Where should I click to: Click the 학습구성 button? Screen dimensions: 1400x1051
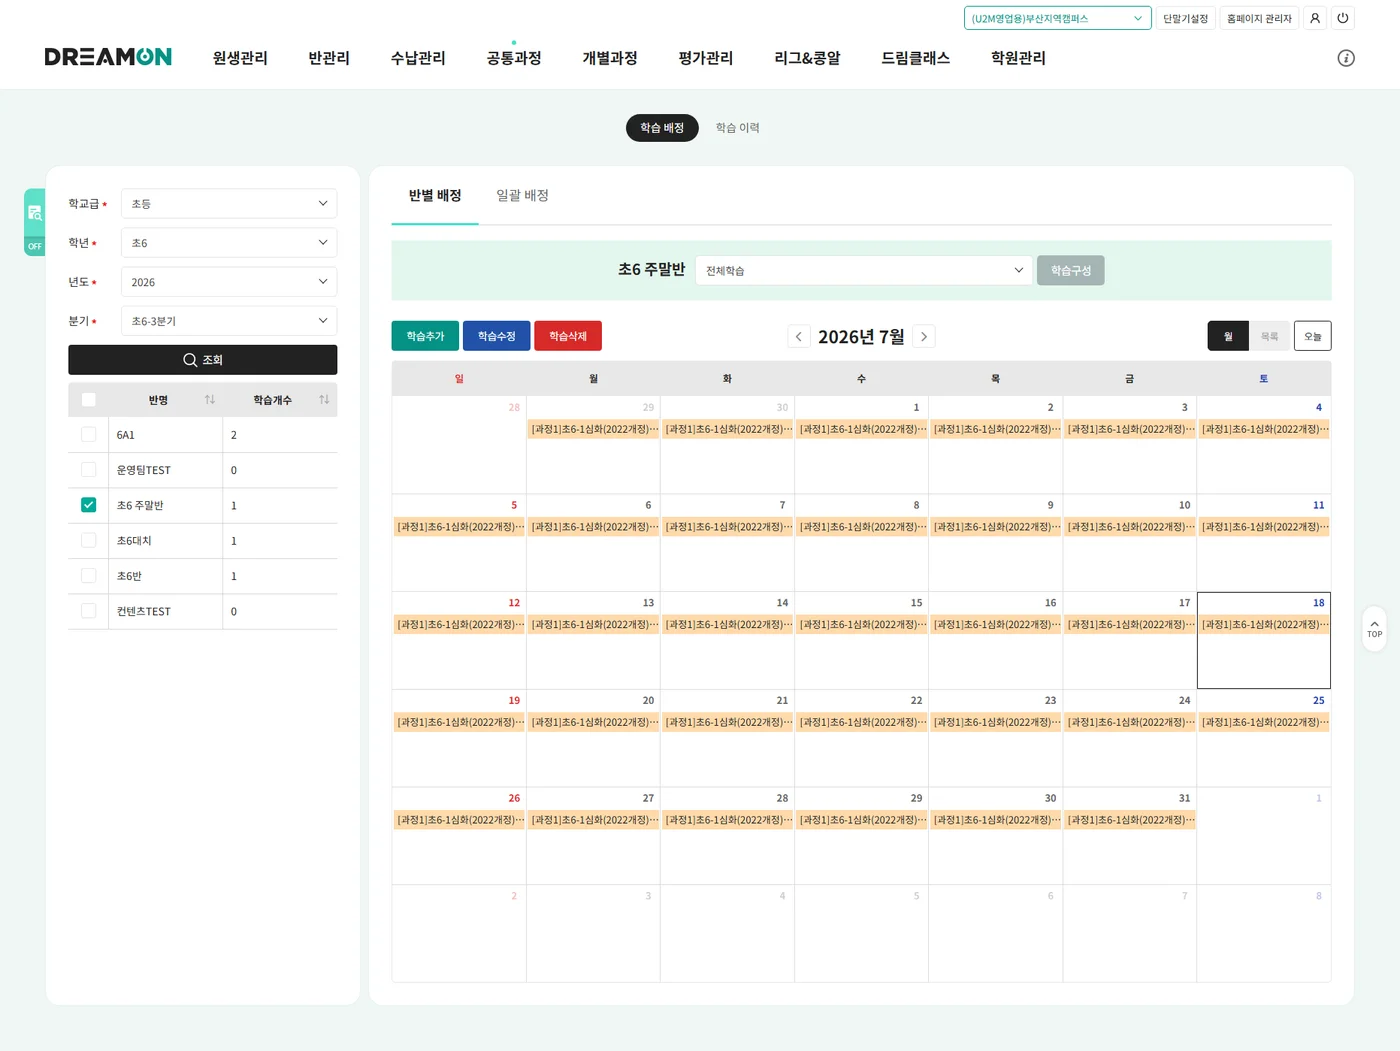[x=1071, y=271]
